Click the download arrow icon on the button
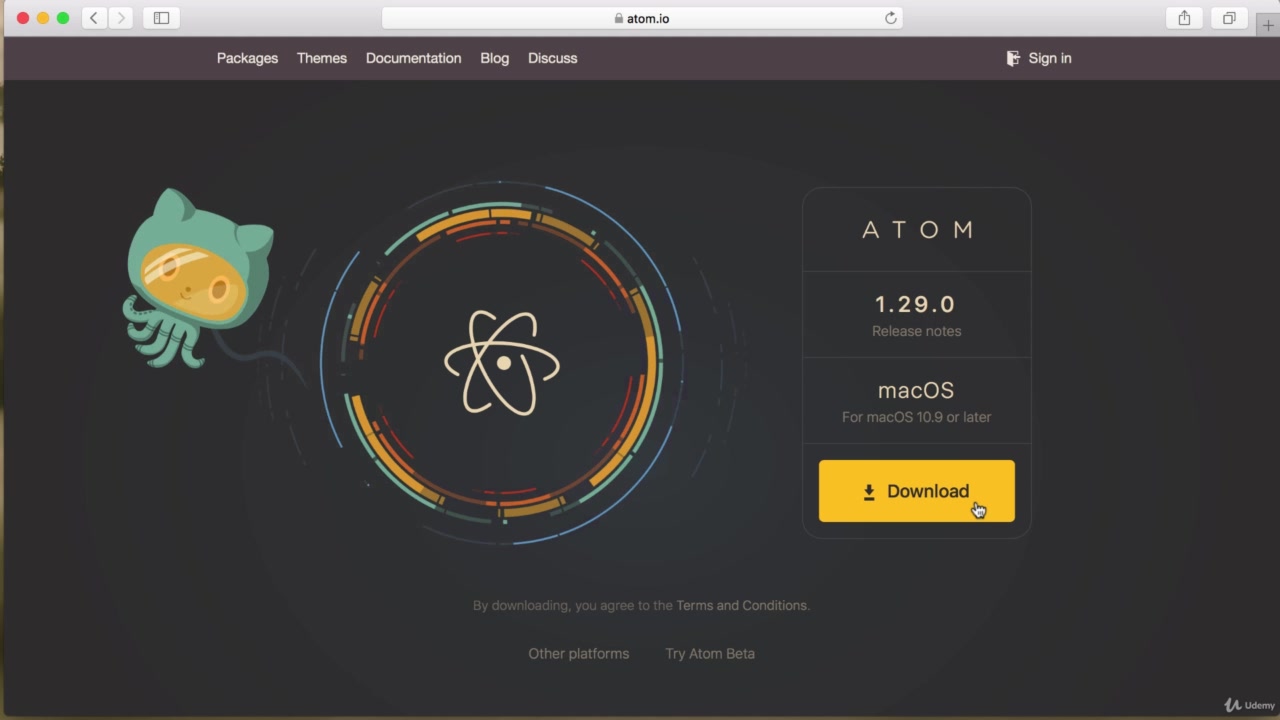The width and height of the screenshot is (1280, 720). pos(869,491)
